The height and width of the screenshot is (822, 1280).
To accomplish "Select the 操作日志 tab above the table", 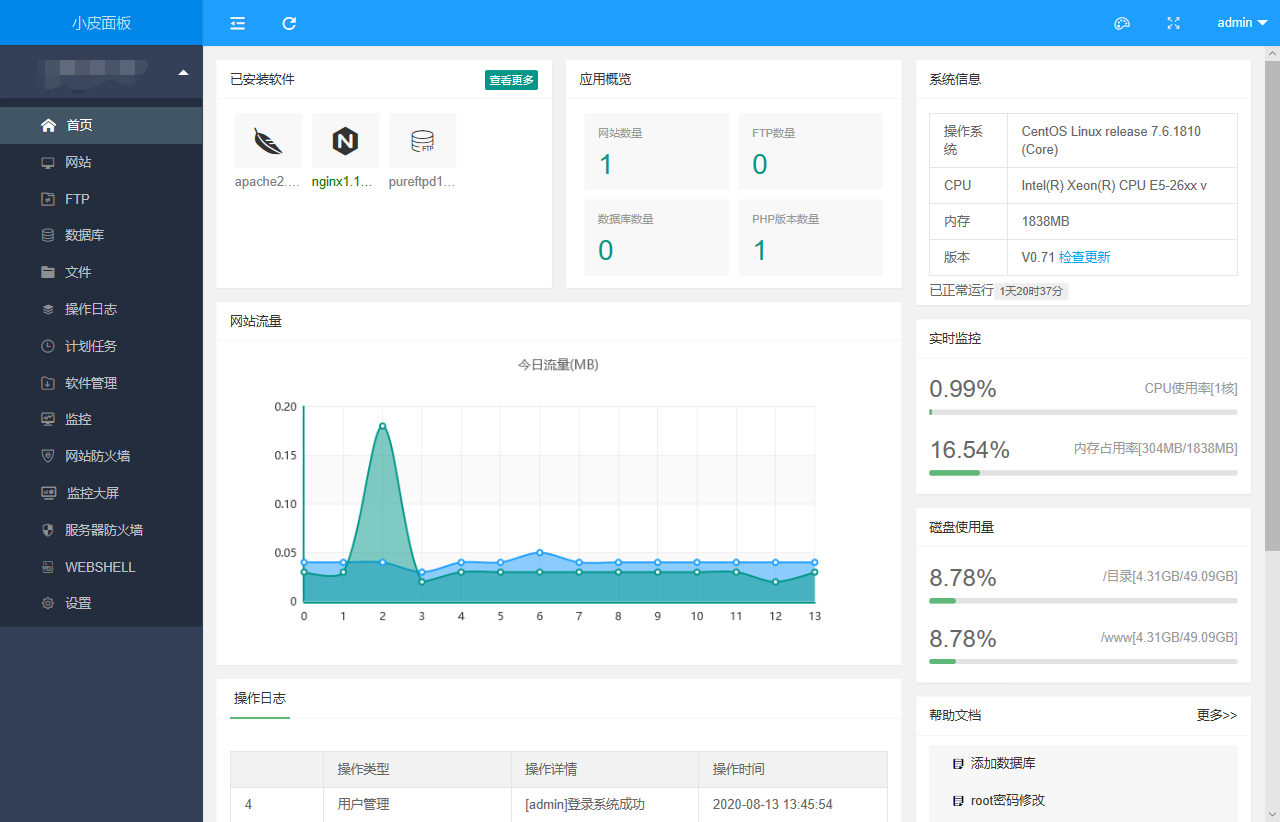I will [259, 698].
